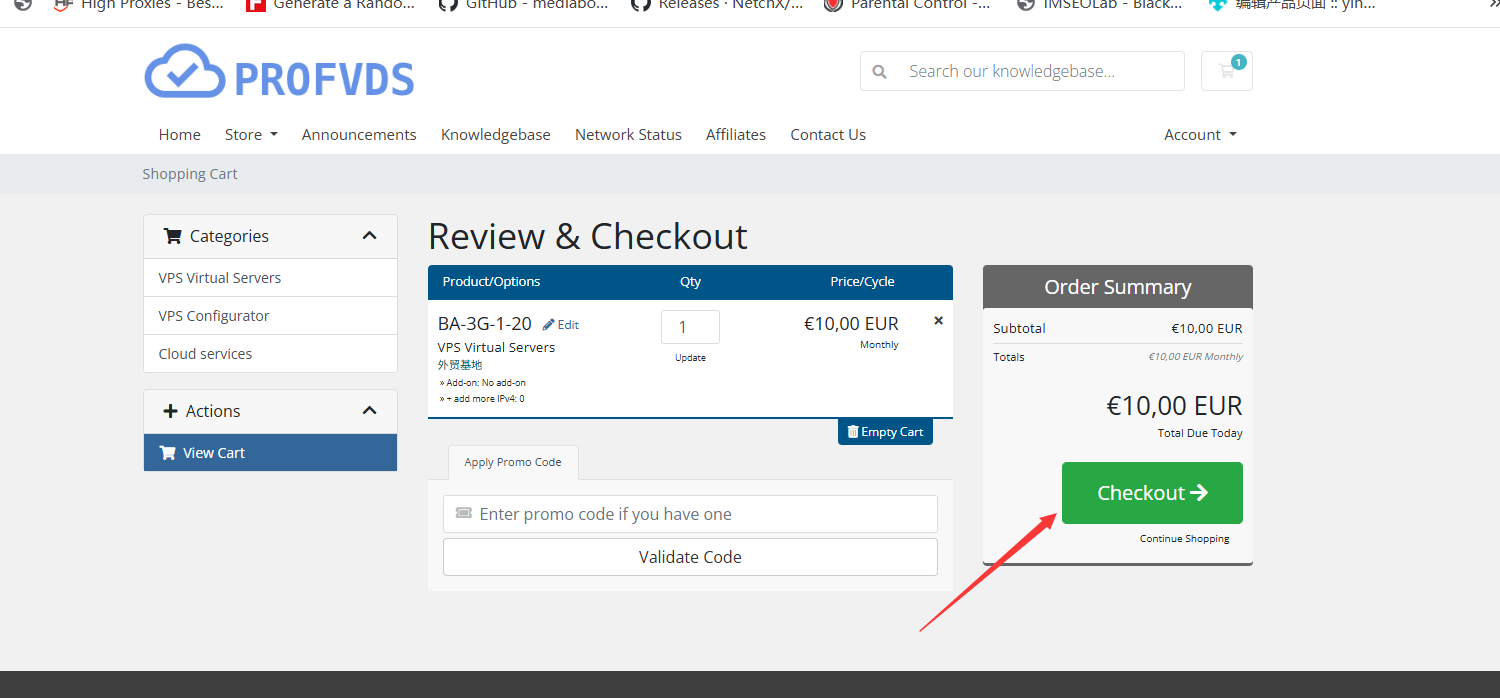Viewport: 1500px width, 698px height.
Task: Go to the Knowledgebase menu item
Action: click(x=495, y=135)
